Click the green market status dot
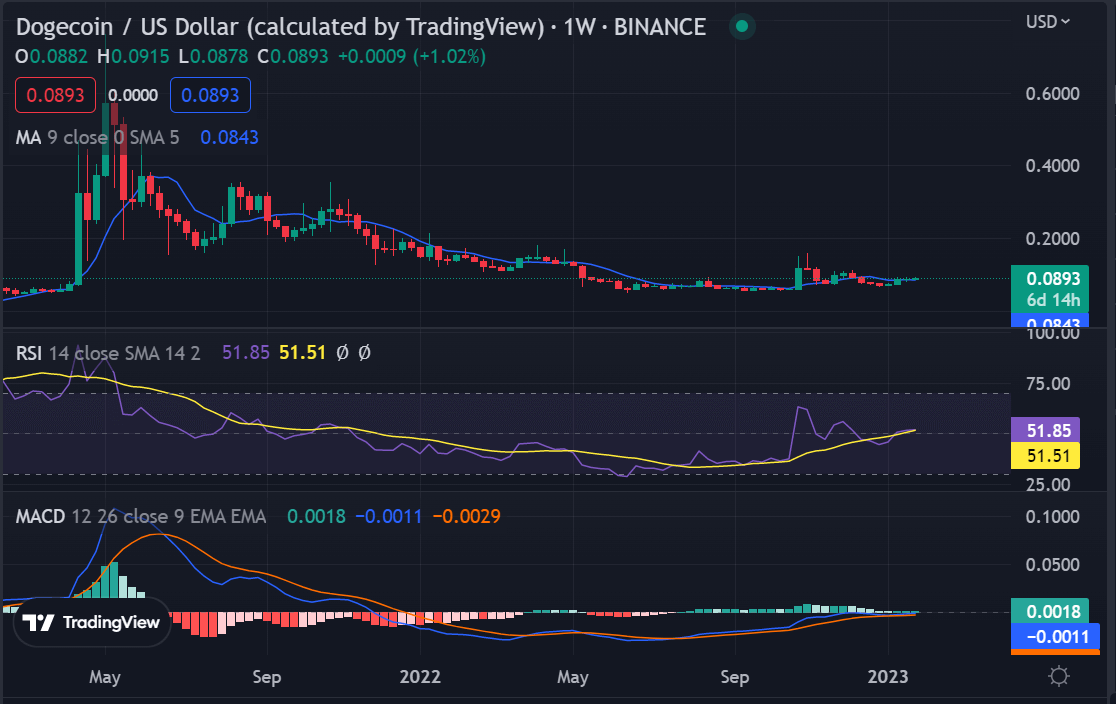 tap(742, 26)
